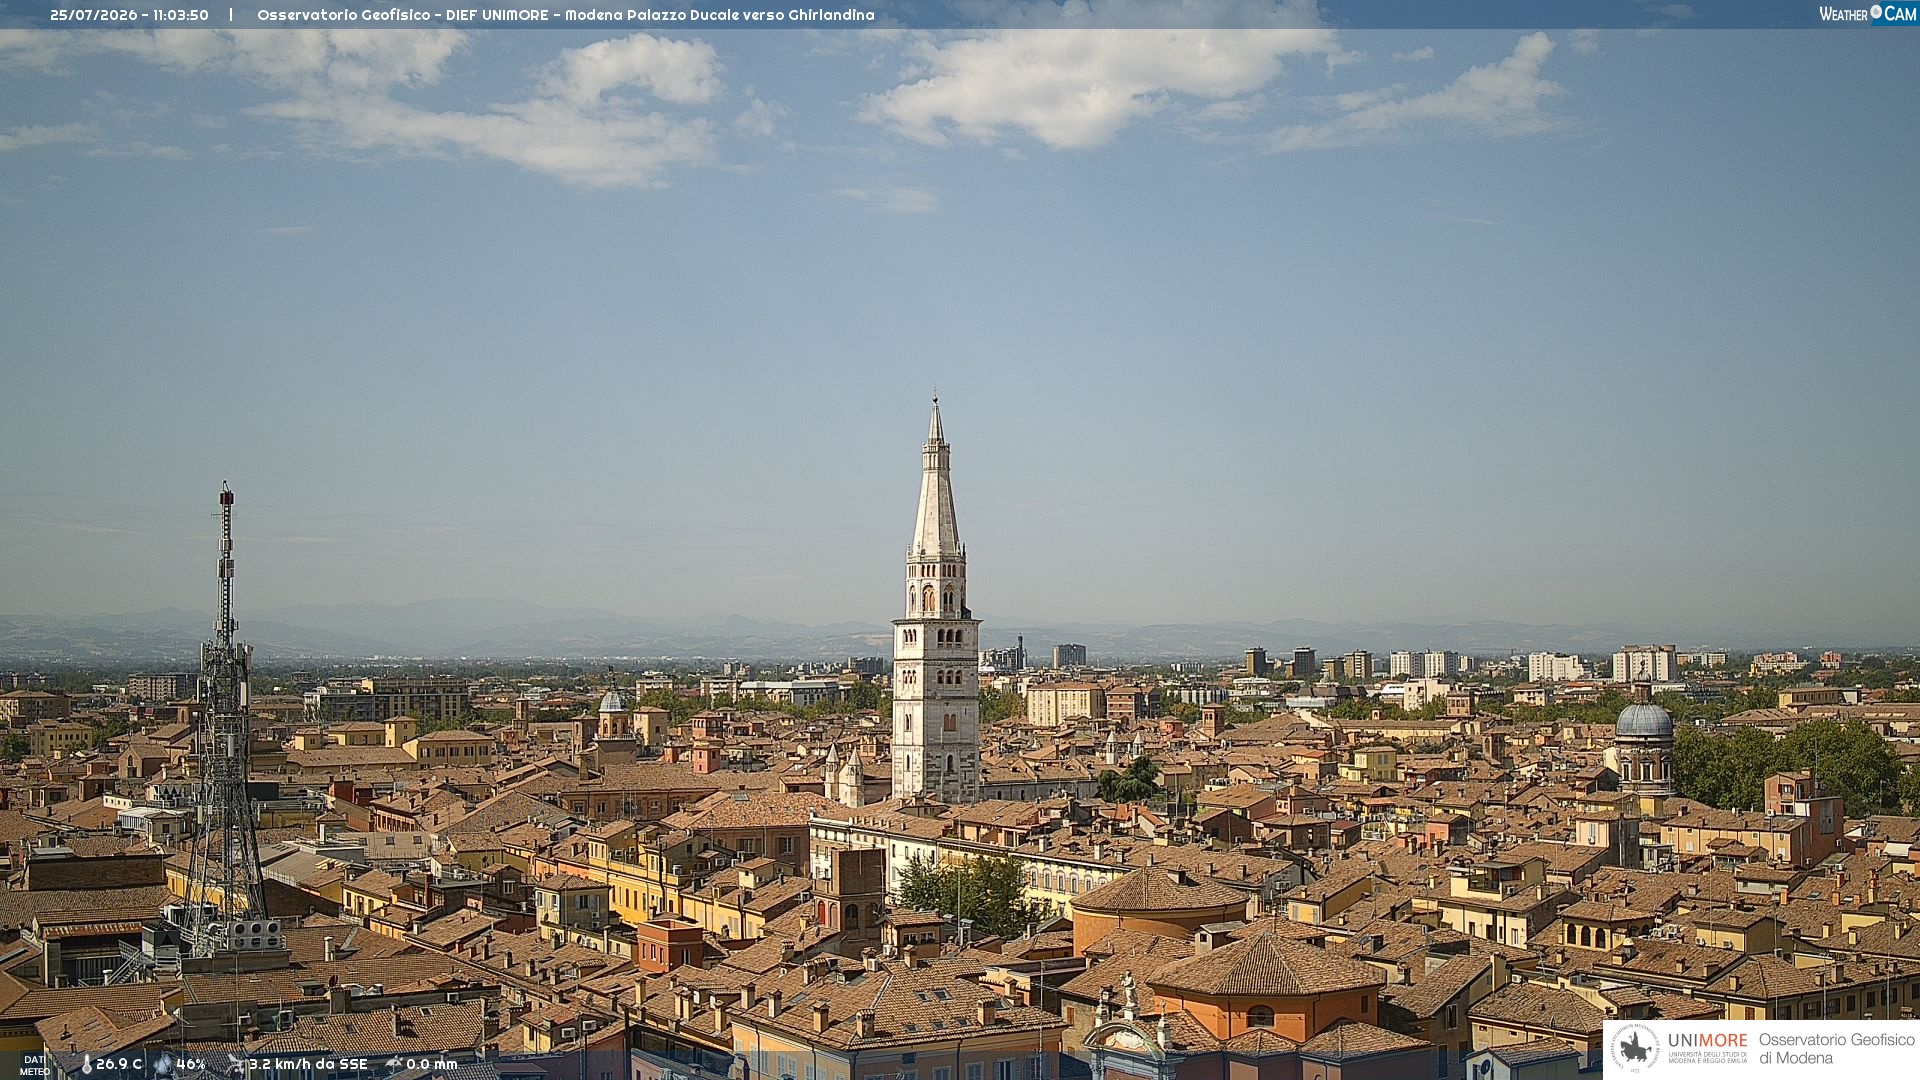Click the UNIMORE university seal emblem

click(x=1635, y=1049)
